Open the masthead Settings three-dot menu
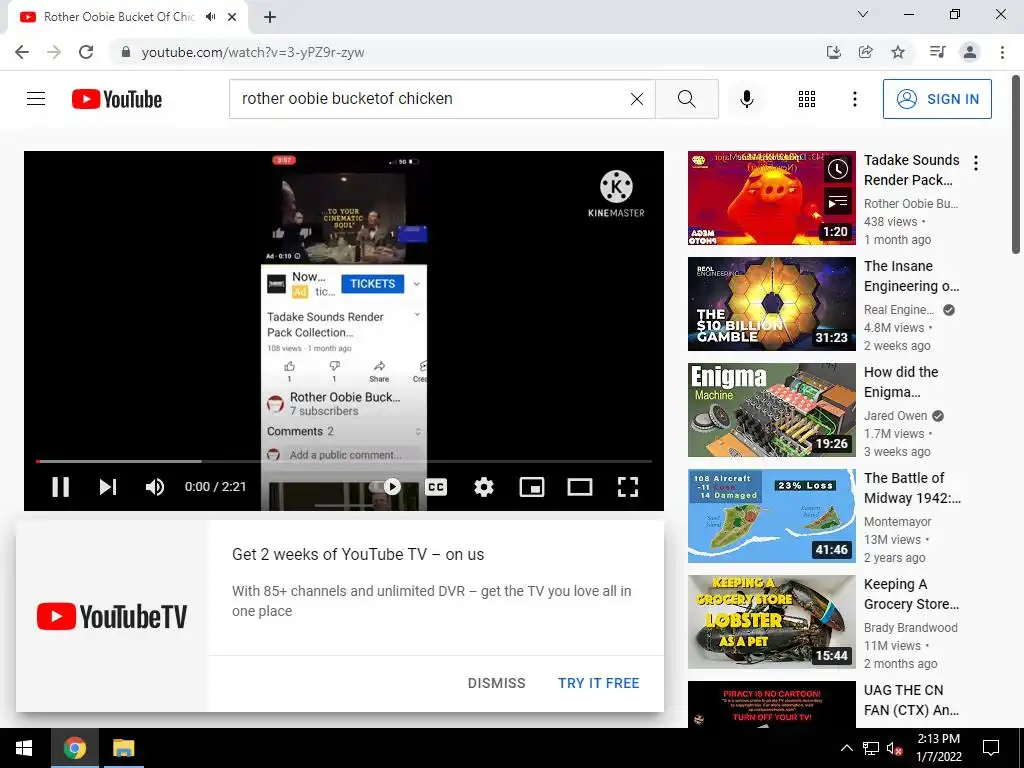This screenshot has height=768, width=1024. coord(855,99)
